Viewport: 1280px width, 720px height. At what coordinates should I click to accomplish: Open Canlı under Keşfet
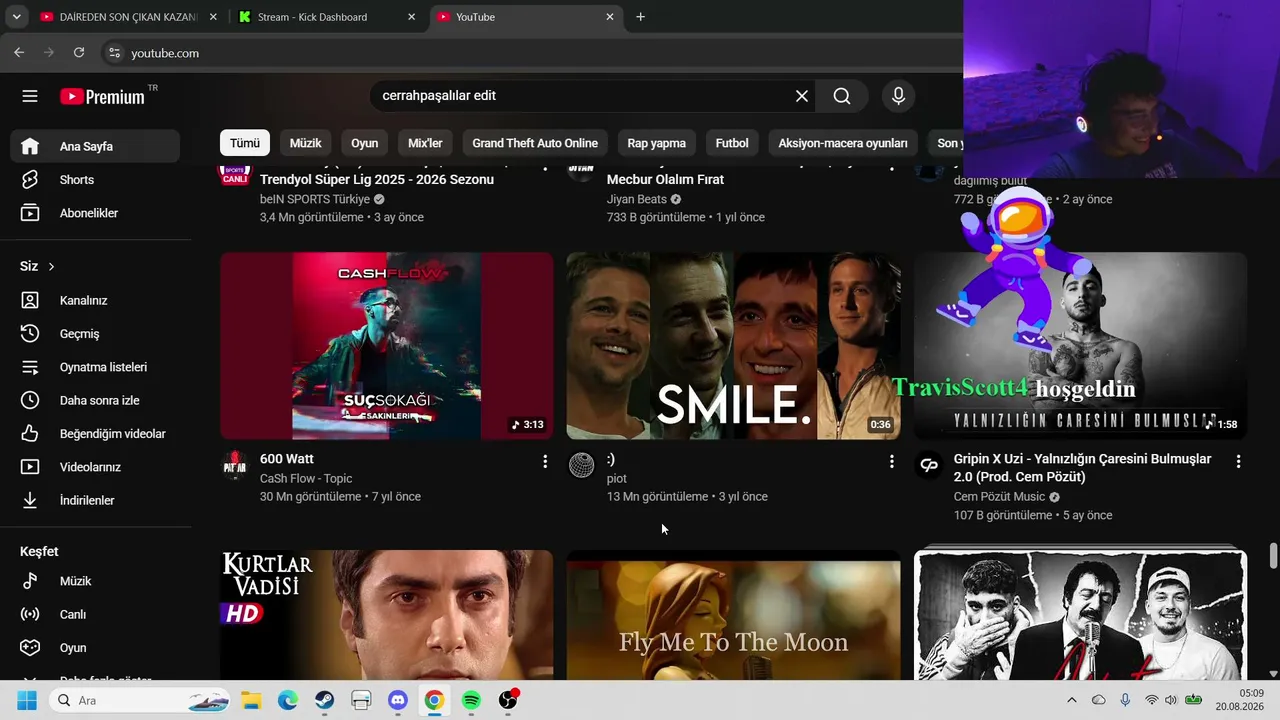tap(96, 614)
